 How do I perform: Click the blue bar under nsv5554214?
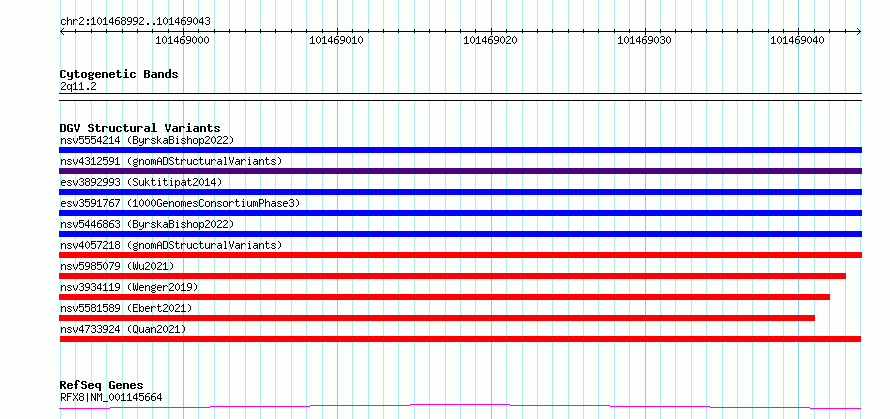coord(460,150)
